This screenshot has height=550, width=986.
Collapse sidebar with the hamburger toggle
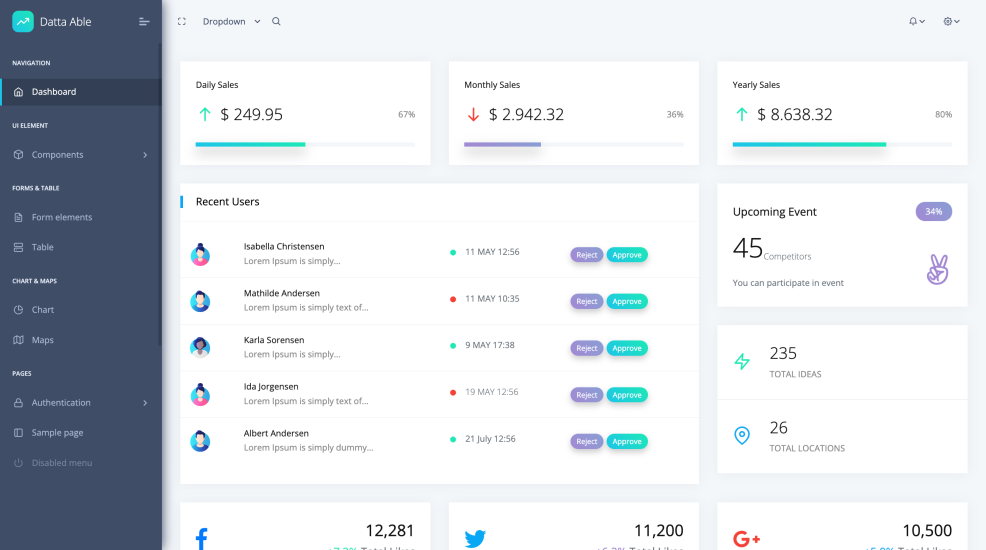tap(144, 21)
